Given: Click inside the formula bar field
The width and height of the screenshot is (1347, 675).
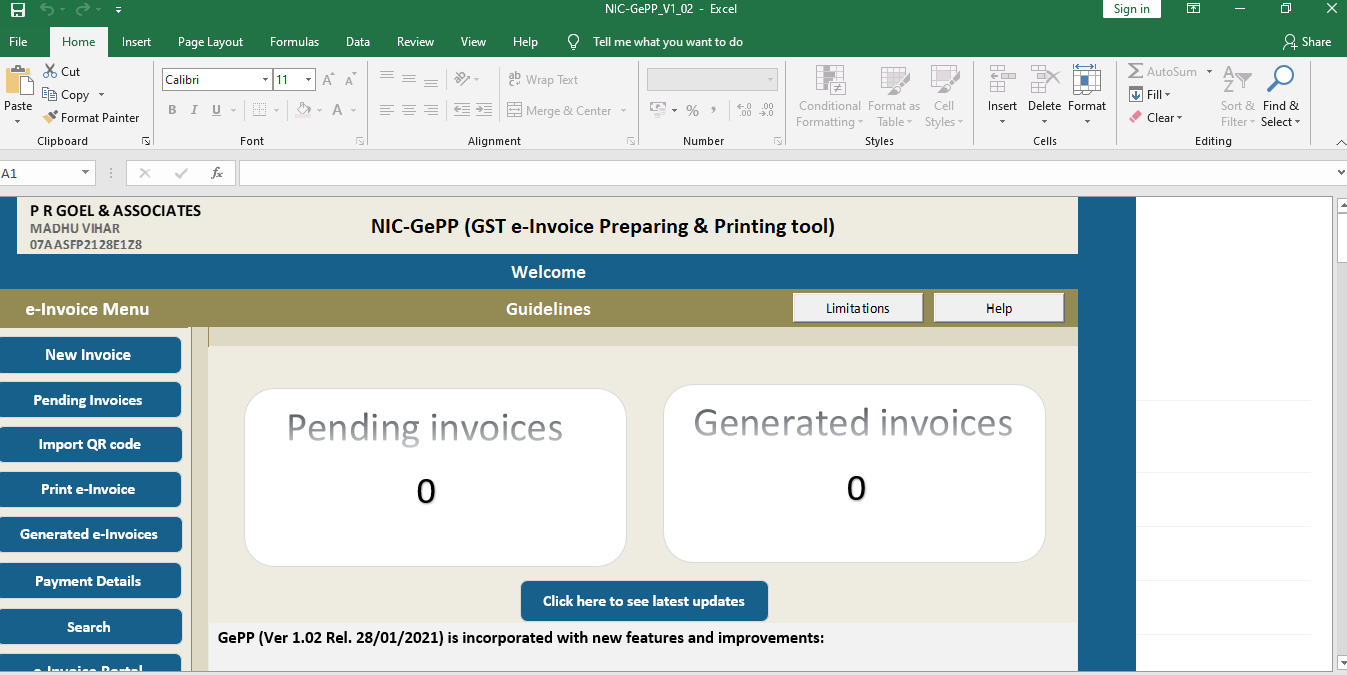Looking at the screenshot, I should point(780,173).
